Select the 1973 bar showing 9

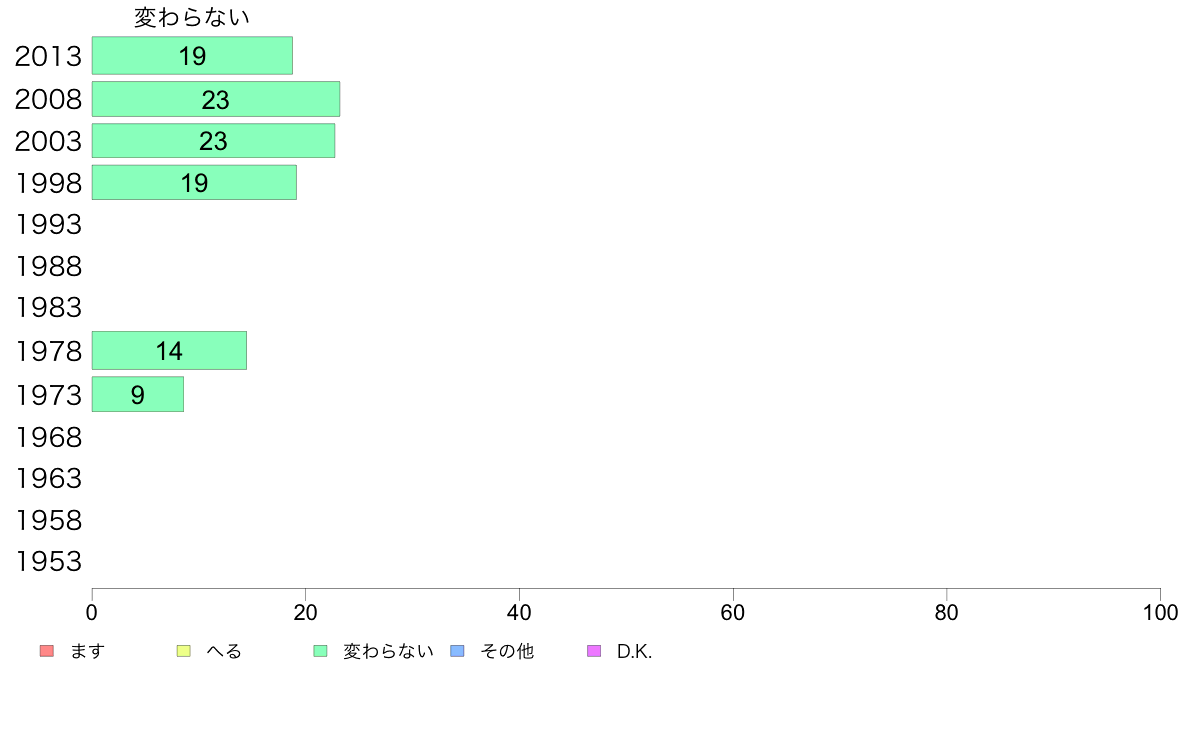[138, 394]
